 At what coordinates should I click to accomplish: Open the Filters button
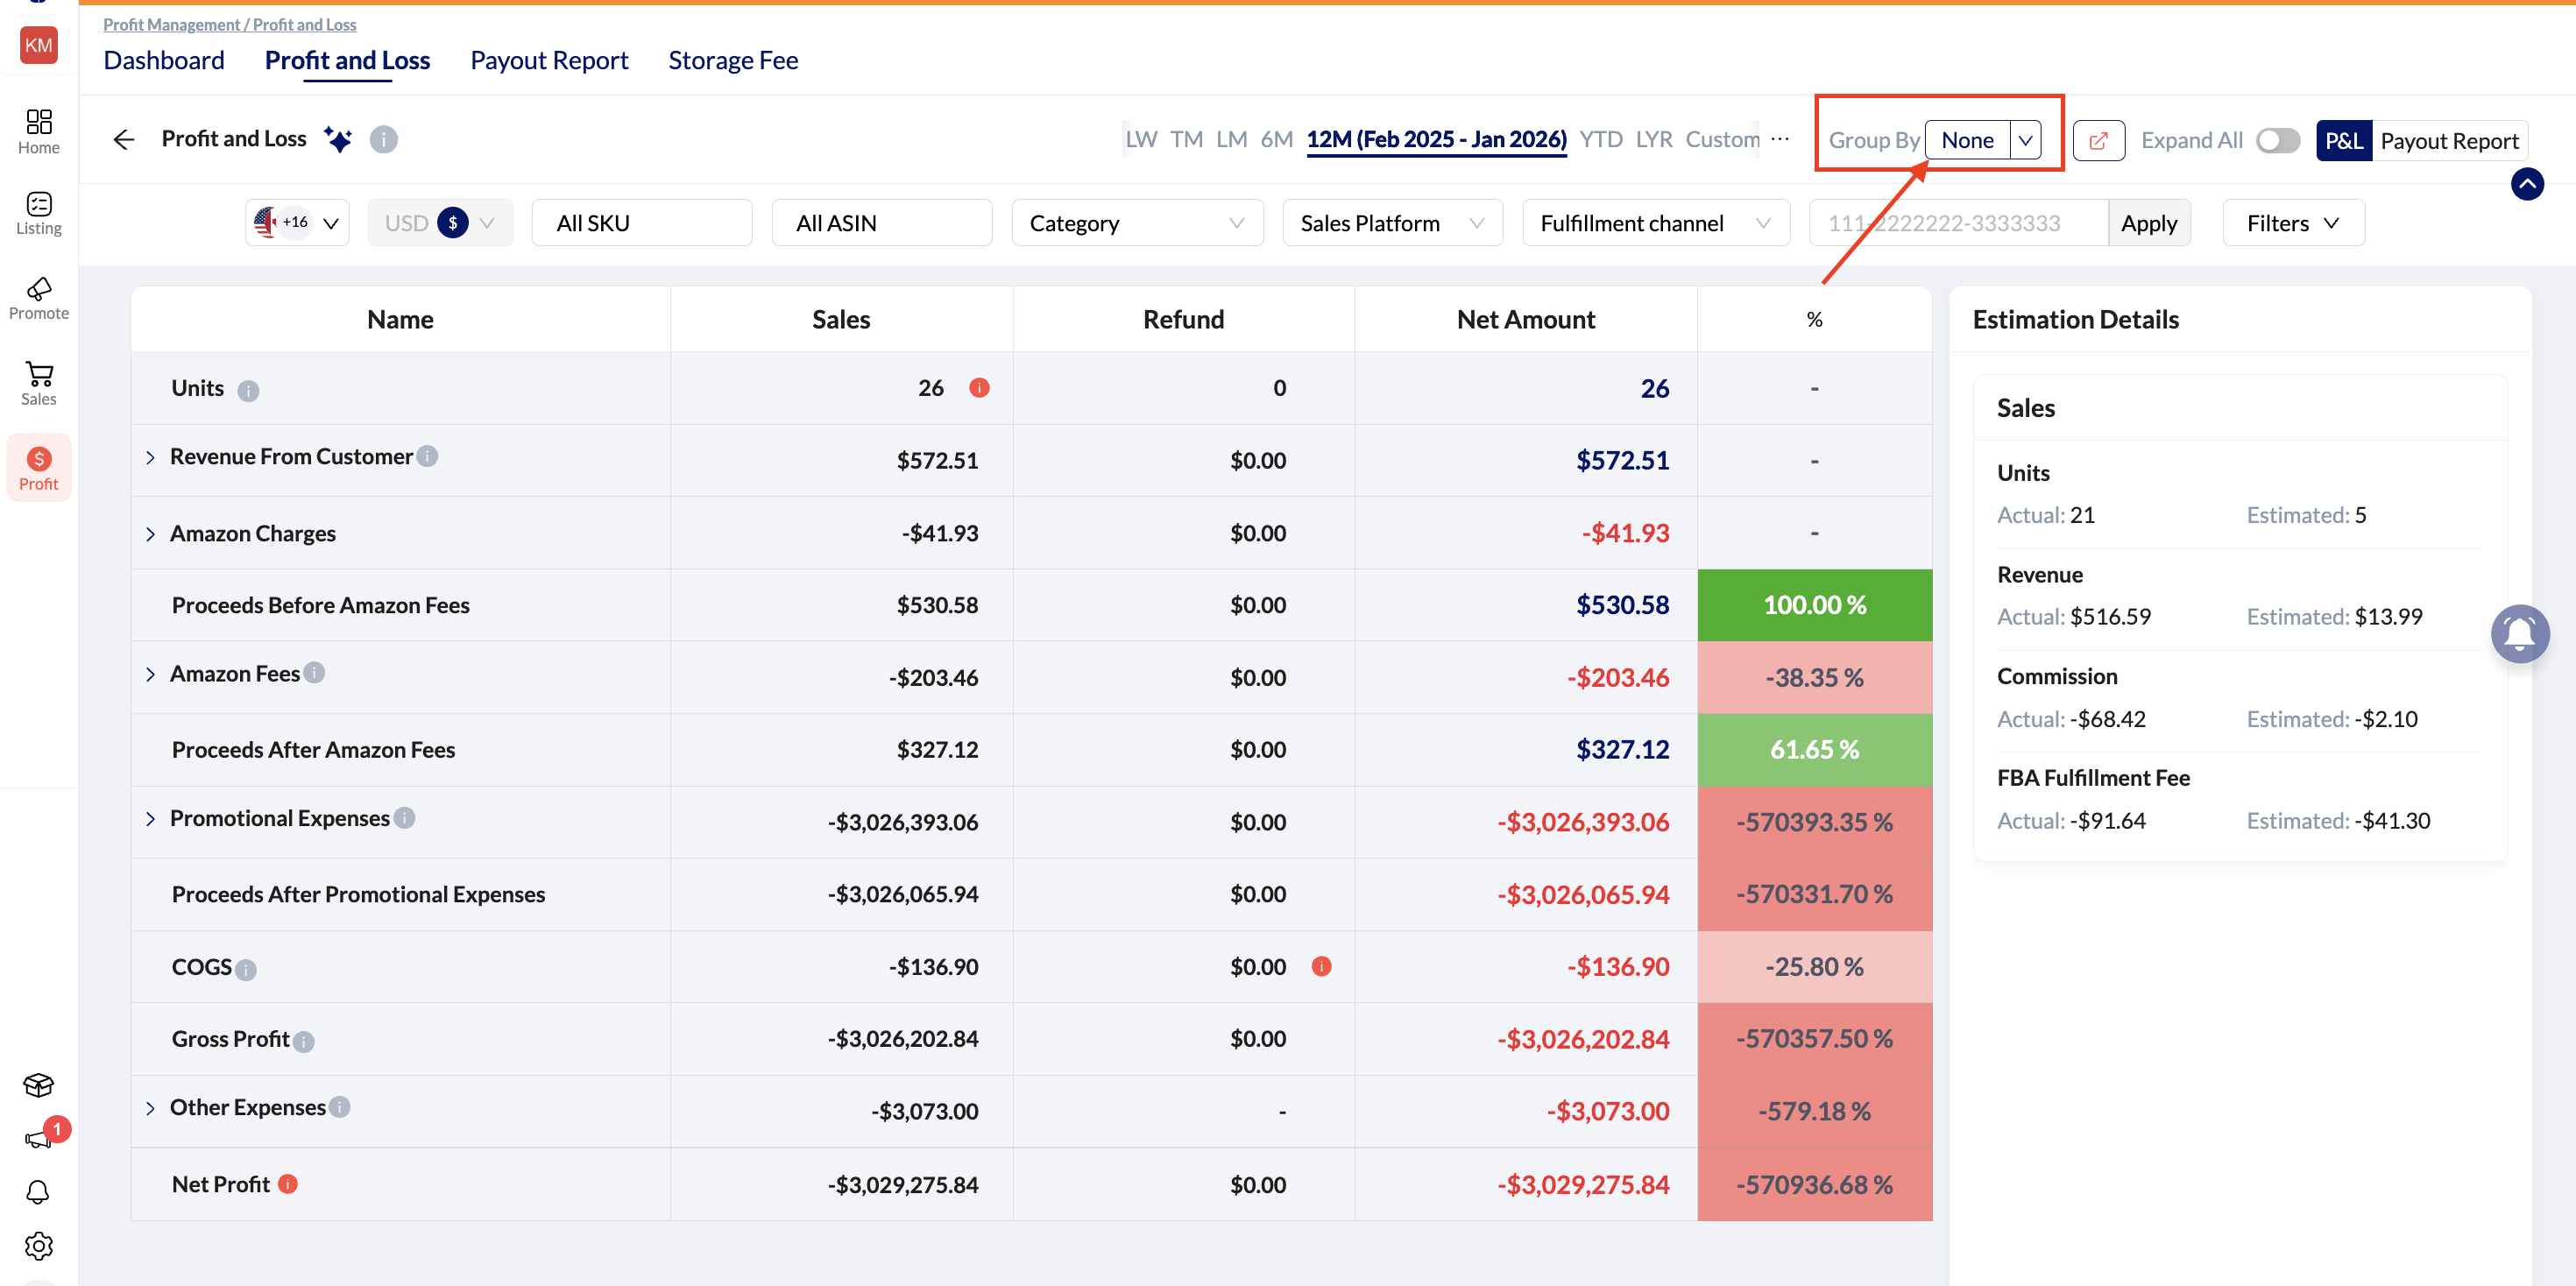pyautogui.click(x=2292, y=223)
